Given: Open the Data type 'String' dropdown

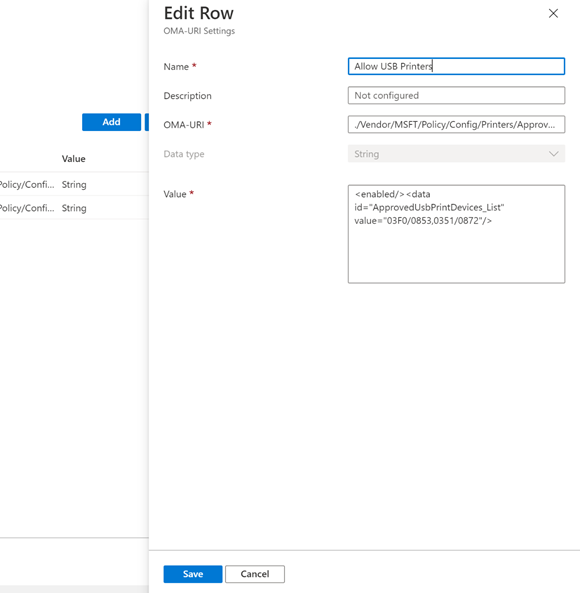Looking at the screenshot, I should point(456,154).
